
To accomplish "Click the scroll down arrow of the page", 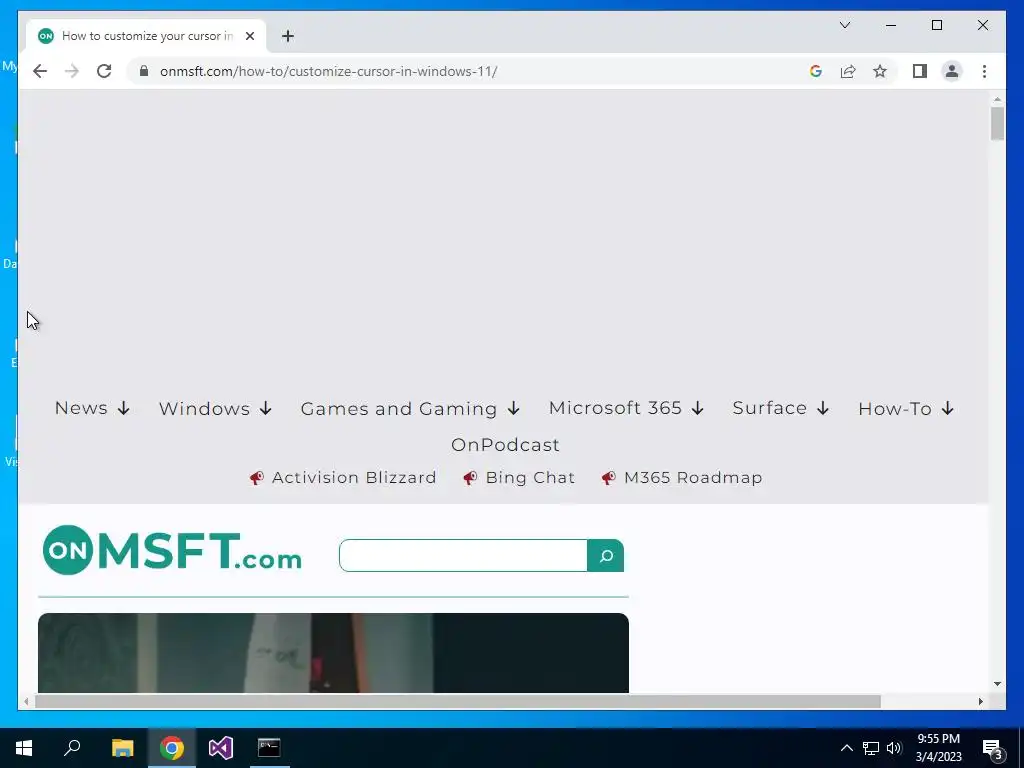I will 997,684.
